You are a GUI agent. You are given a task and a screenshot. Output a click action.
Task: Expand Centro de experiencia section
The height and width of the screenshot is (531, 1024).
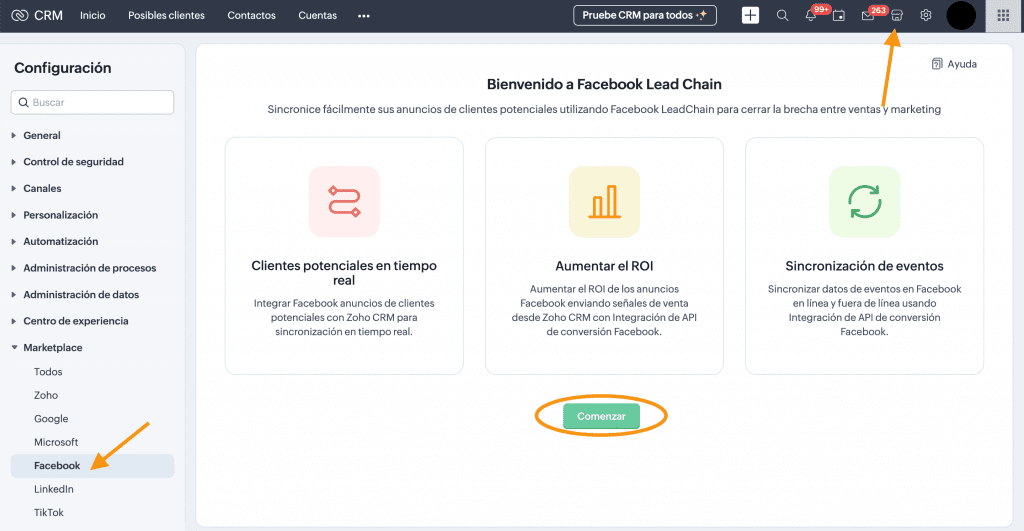(76, 321)
